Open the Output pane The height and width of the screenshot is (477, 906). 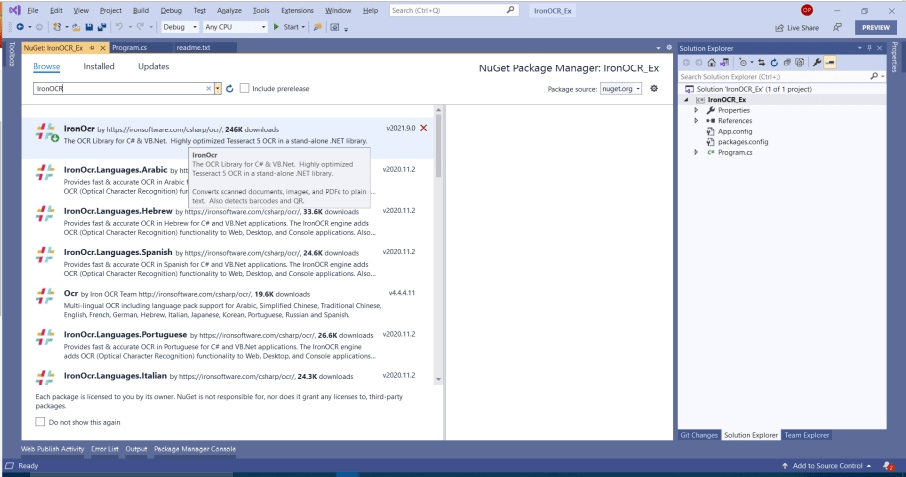[136, 449]
